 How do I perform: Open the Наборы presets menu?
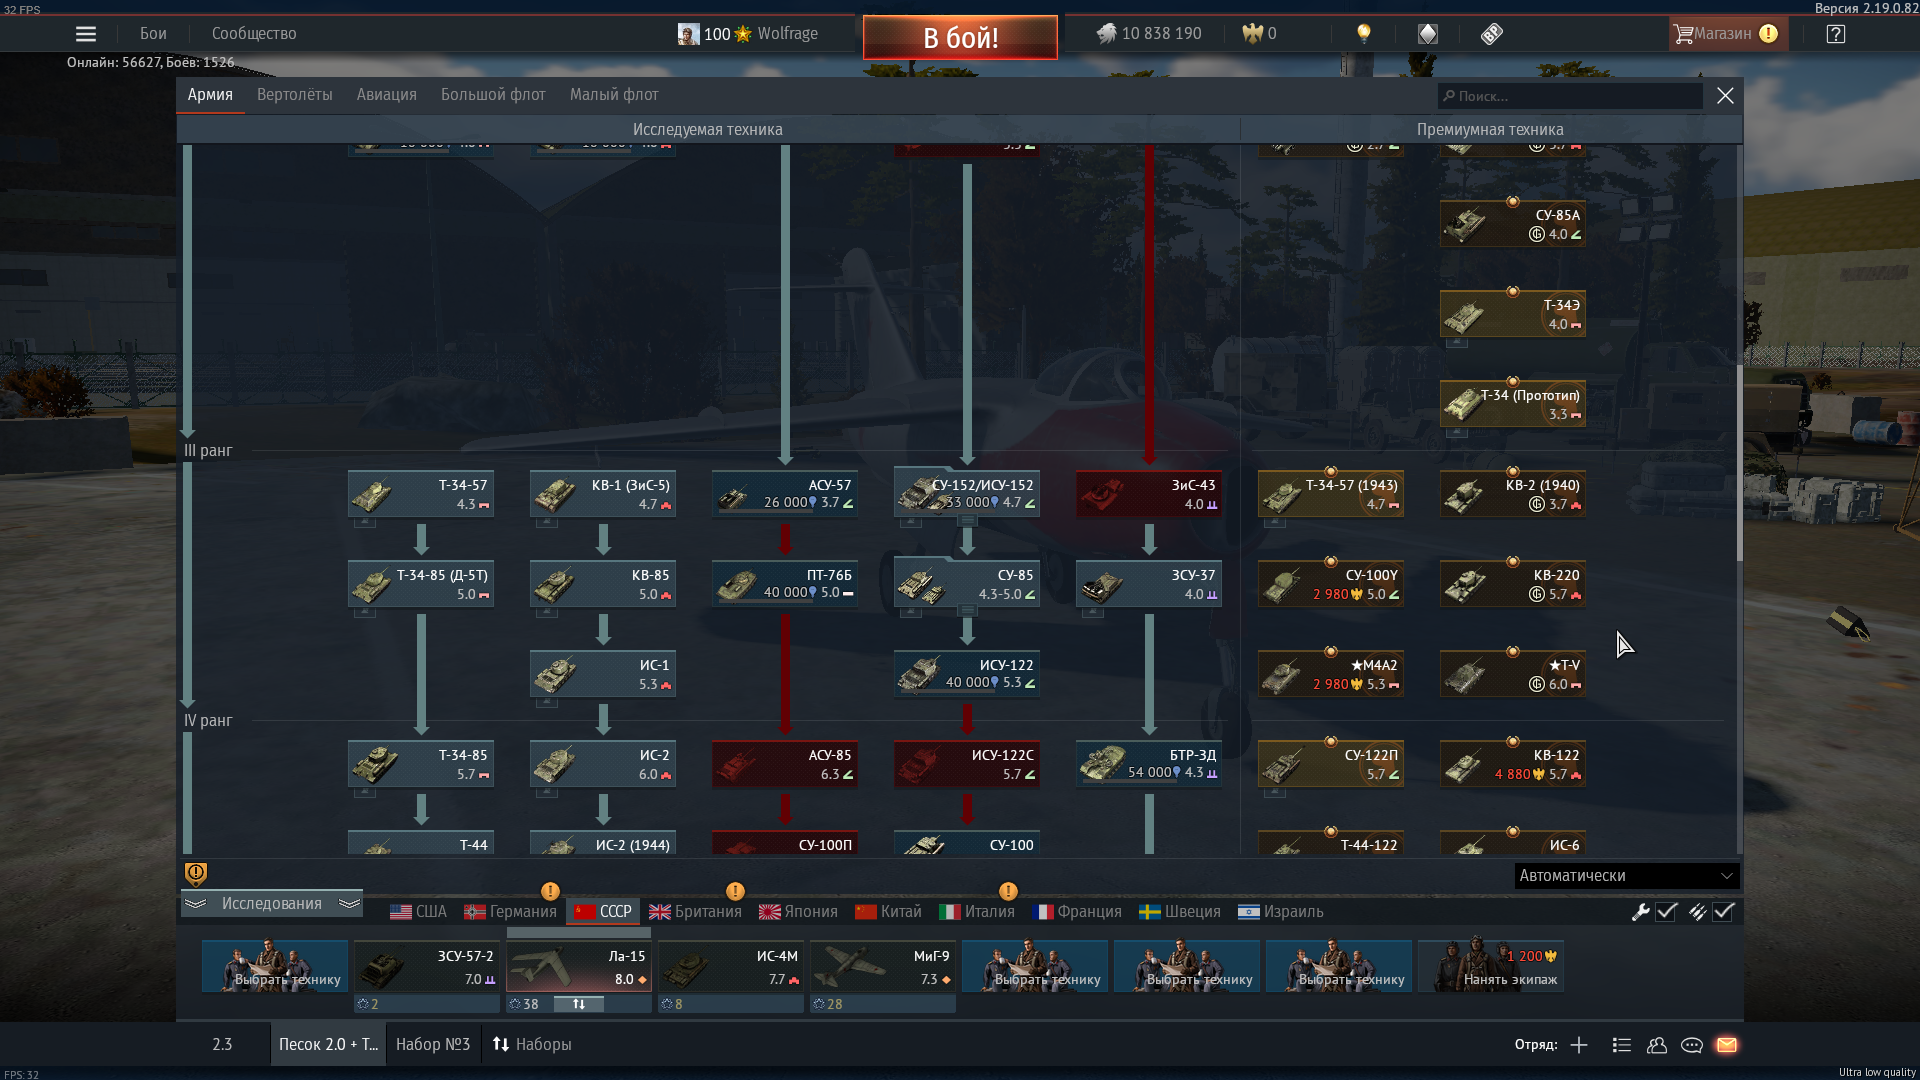pyautogui.click(x=532, y=1045)
